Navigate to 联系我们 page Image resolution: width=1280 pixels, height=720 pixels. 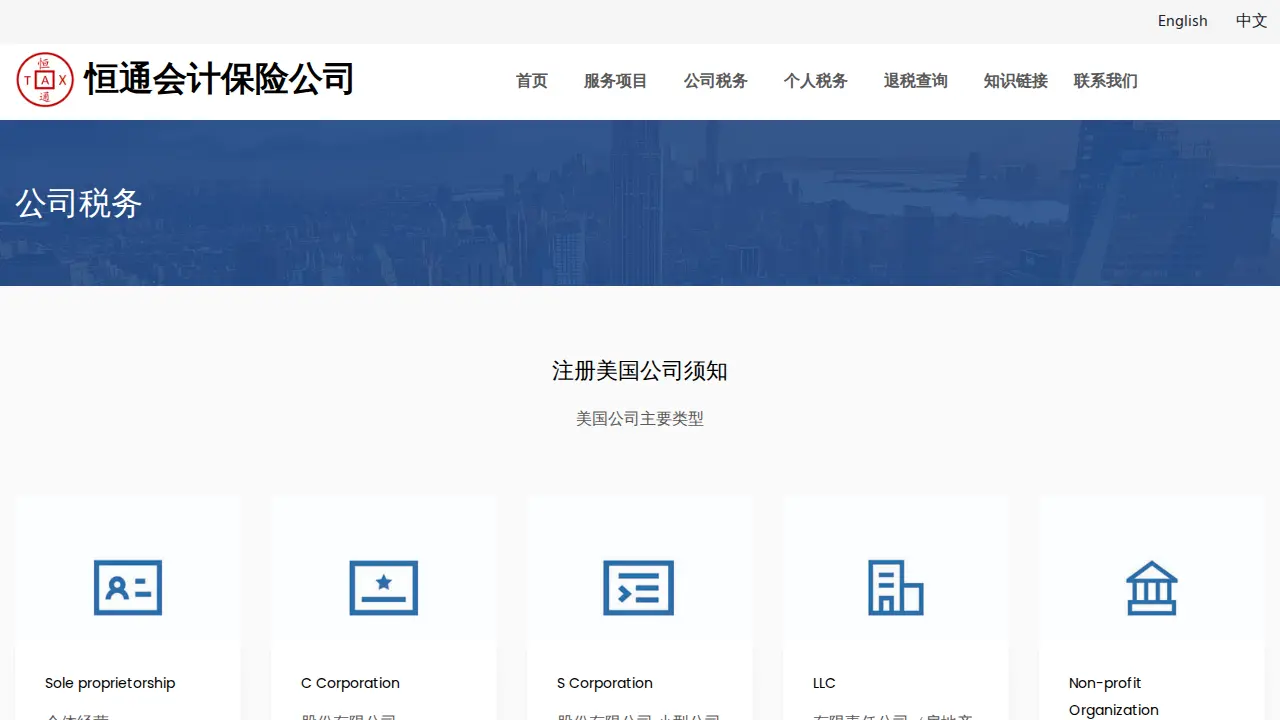click(x=1106, y=81)
